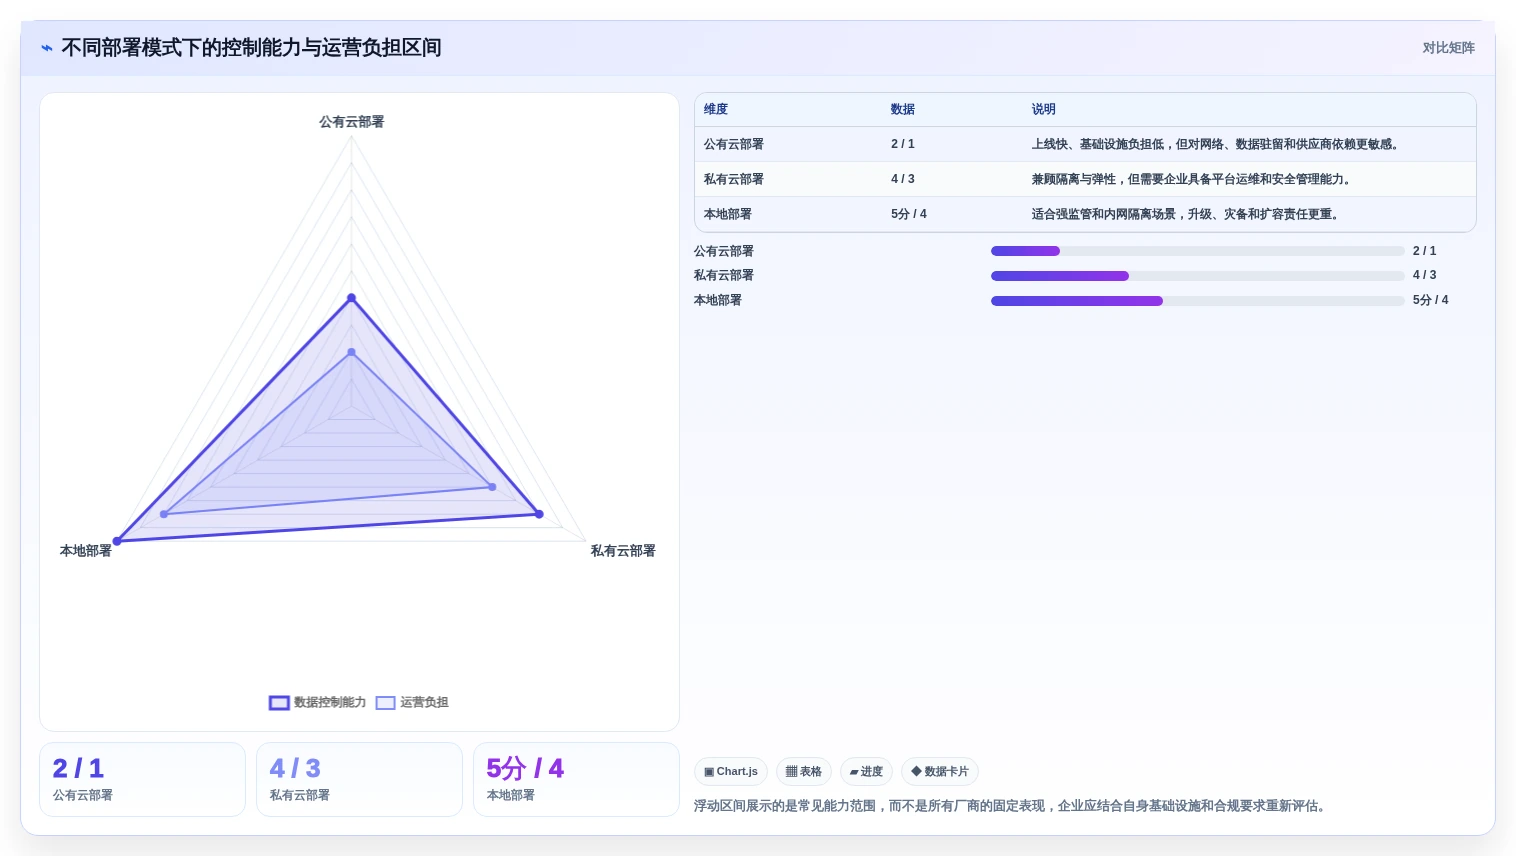Image resolution: width=1516 pixels, height=856 pixels.
Task: Click the chart title 不同部署模式下的控制能力与运营负担区间
Action: pyautogui.click(x=251, y=48)
